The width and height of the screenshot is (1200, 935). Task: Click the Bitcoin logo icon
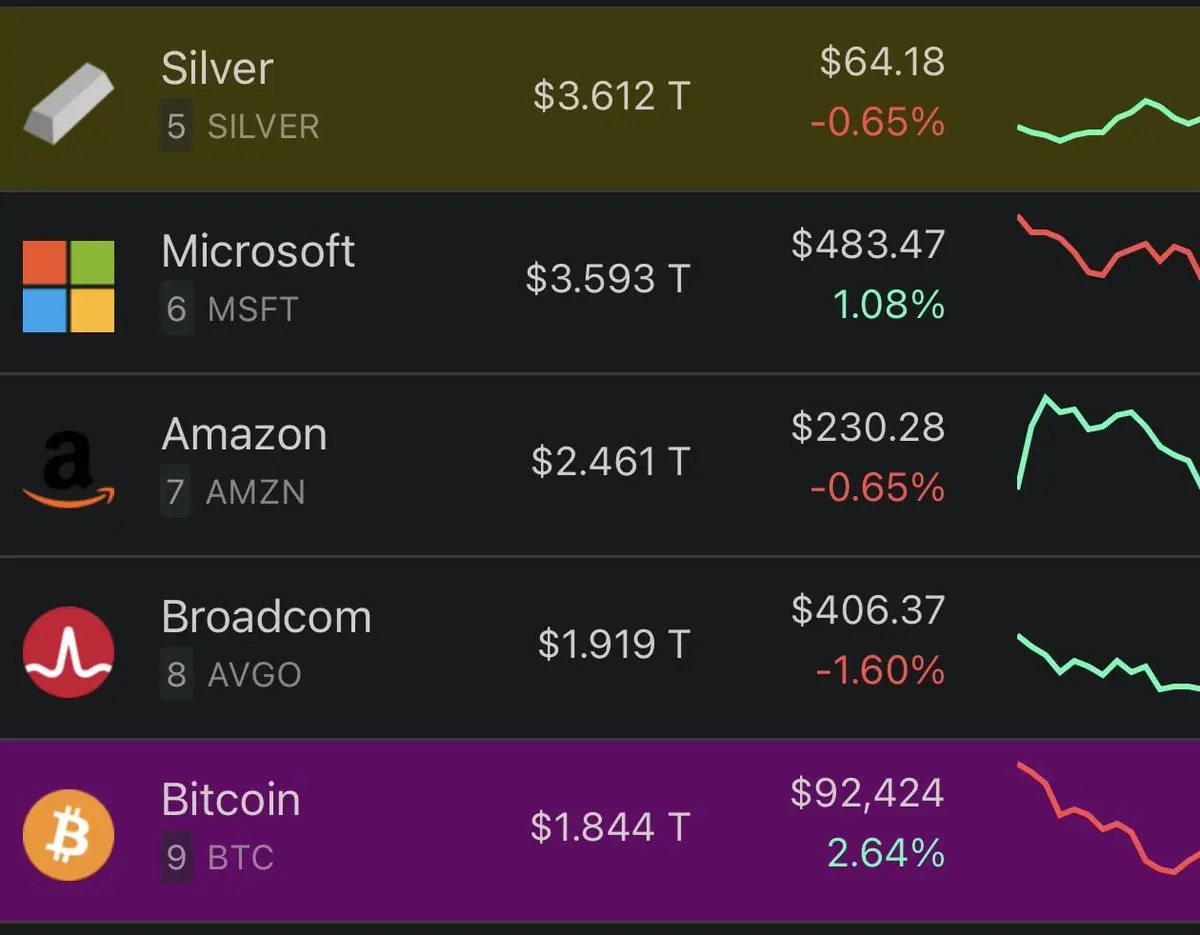(x=68, y=834)
